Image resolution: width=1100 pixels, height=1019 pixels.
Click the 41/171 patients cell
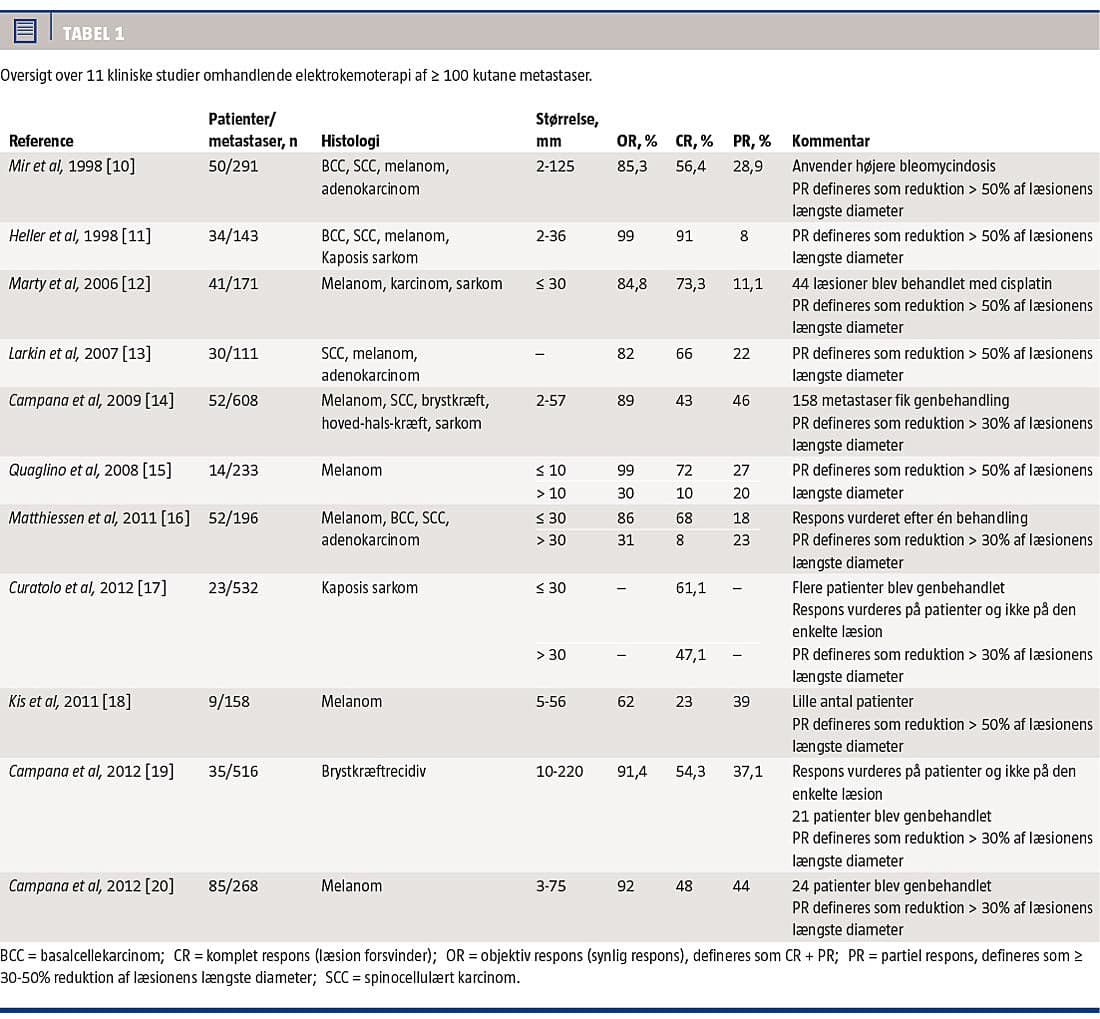[x=233, y=284]
